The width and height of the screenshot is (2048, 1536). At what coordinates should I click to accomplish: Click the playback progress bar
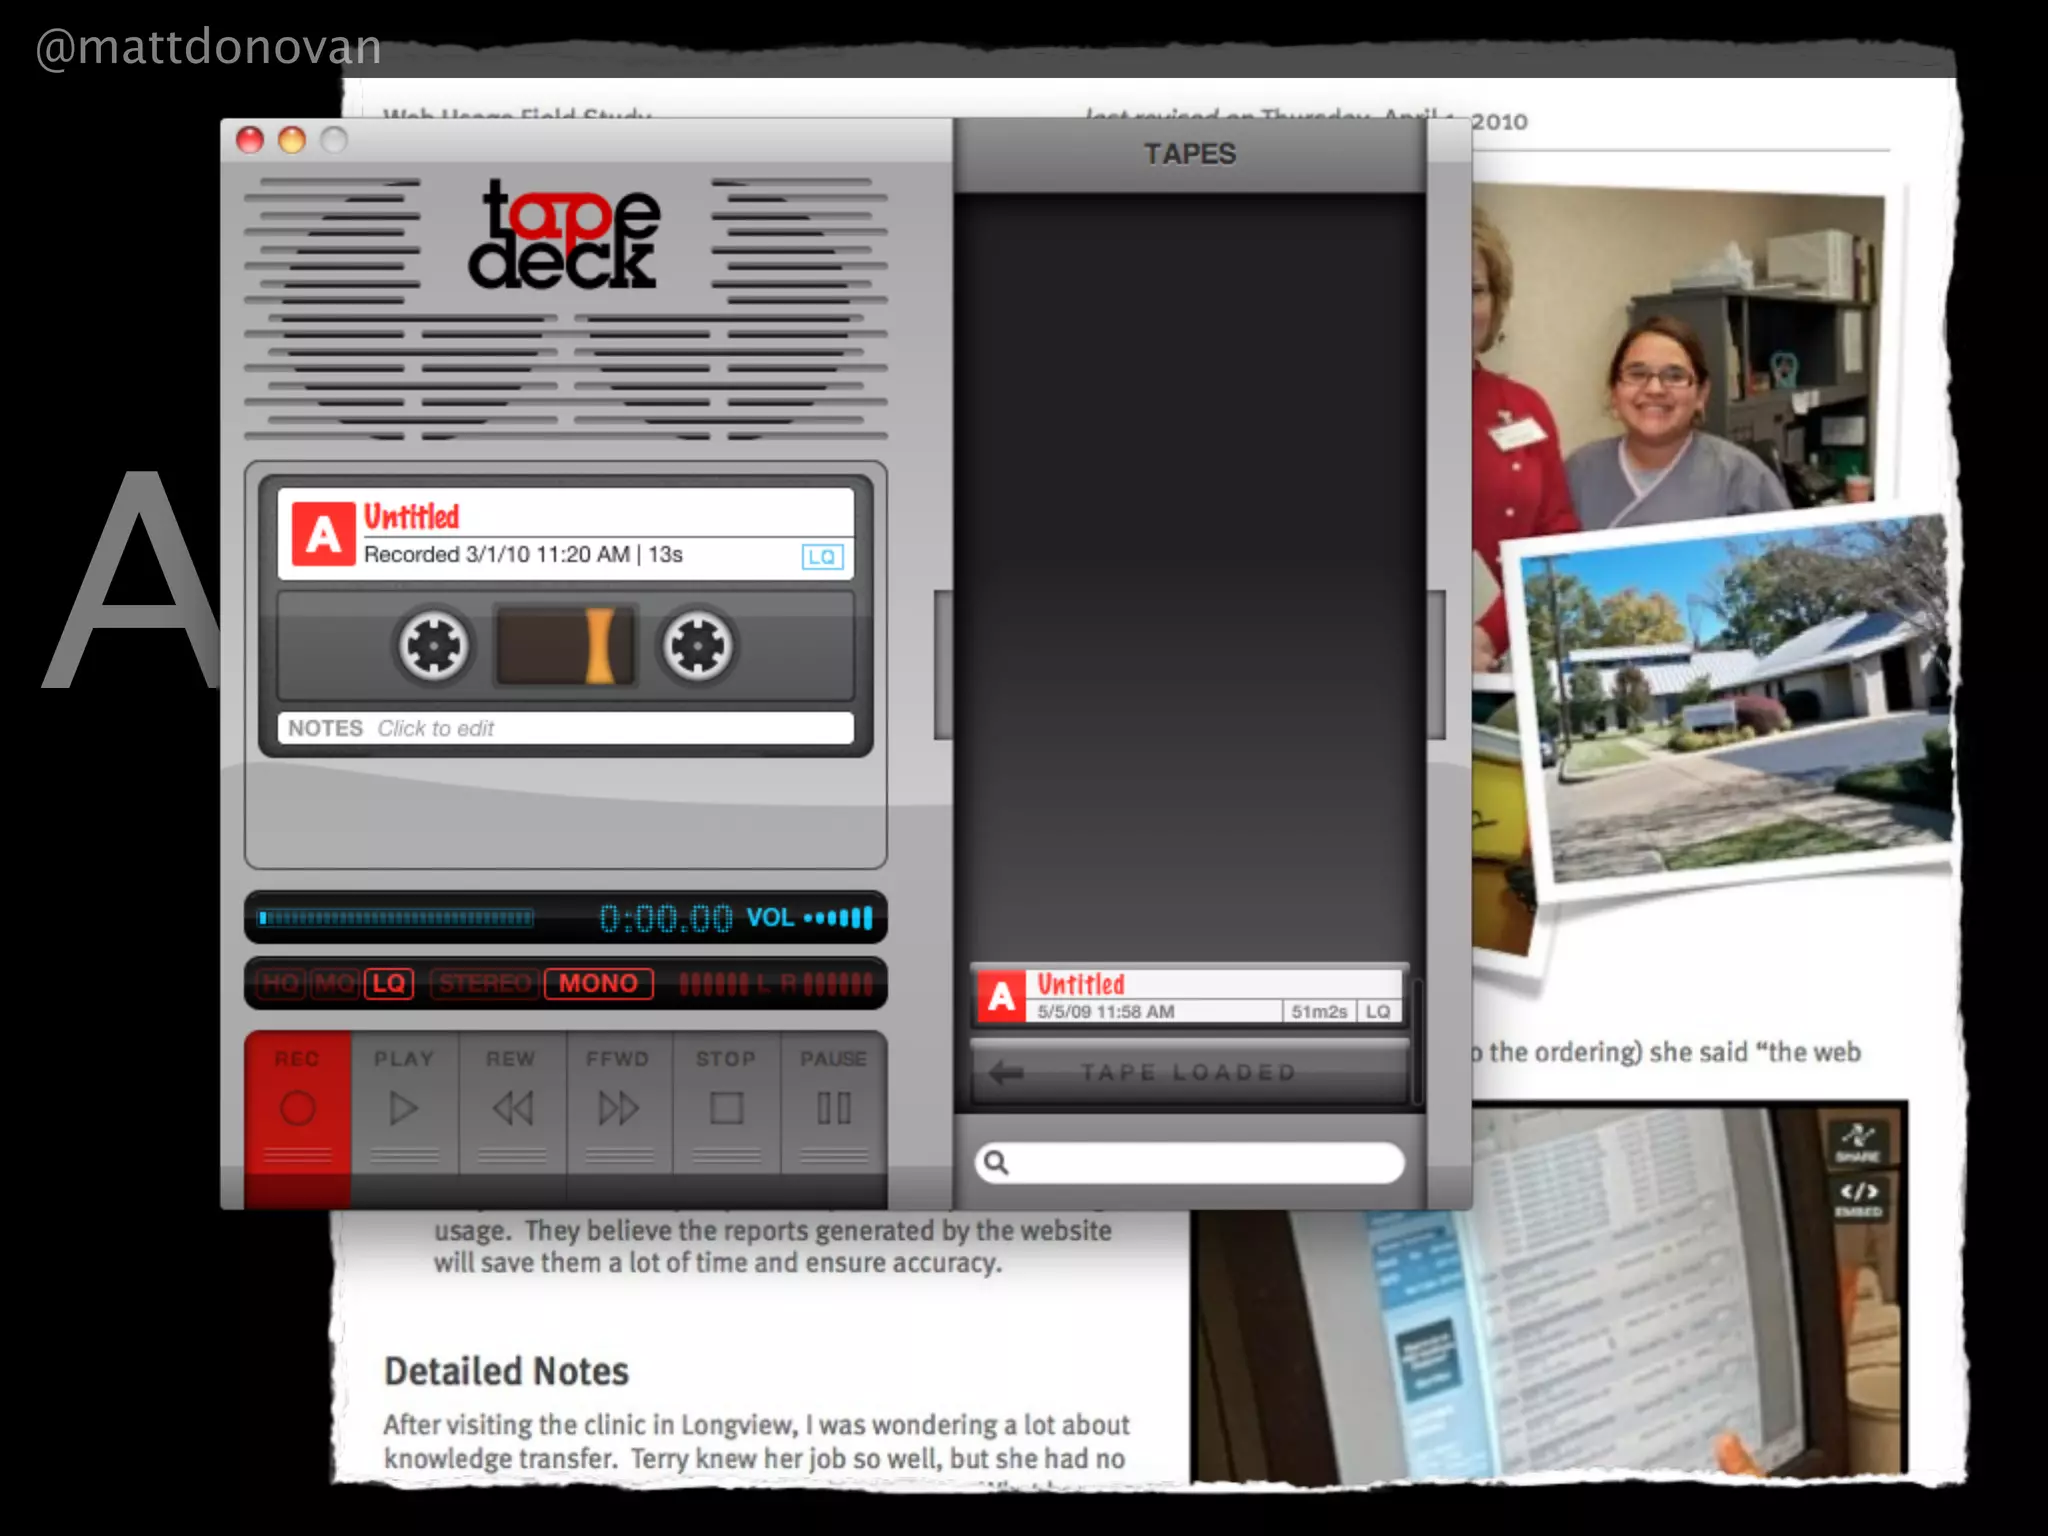coord(396,918)
